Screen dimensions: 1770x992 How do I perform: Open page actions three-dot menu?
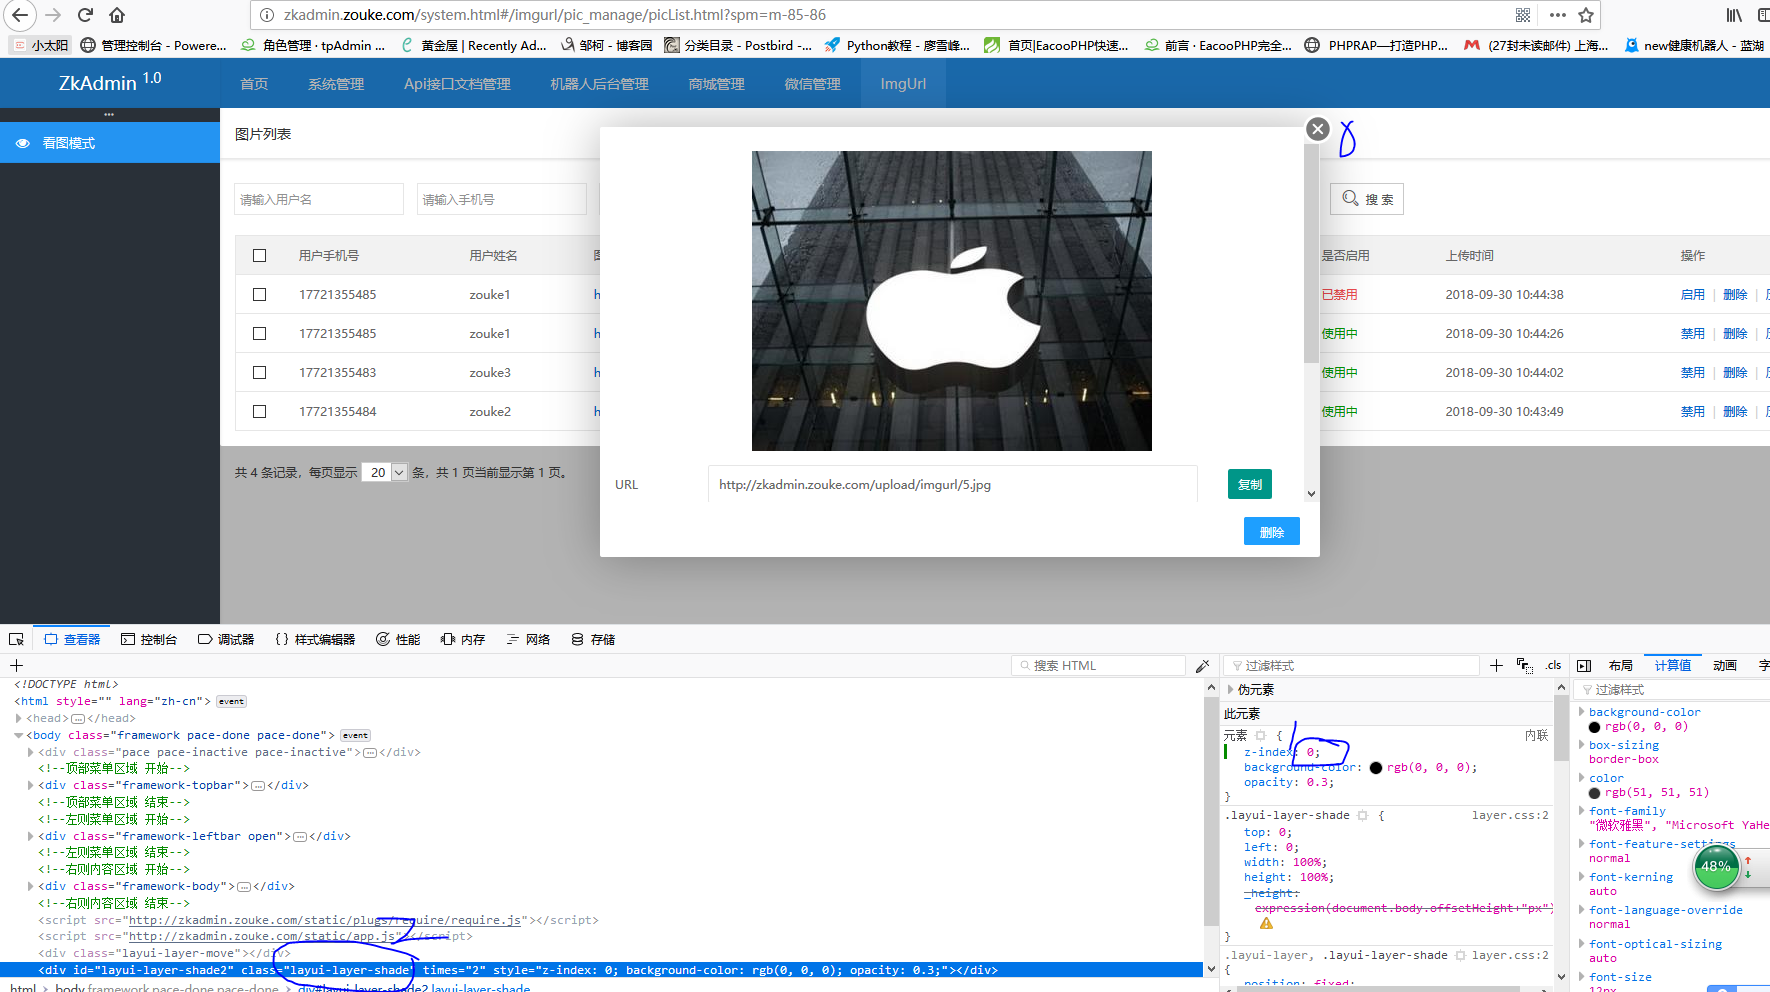pos(1557,15)
